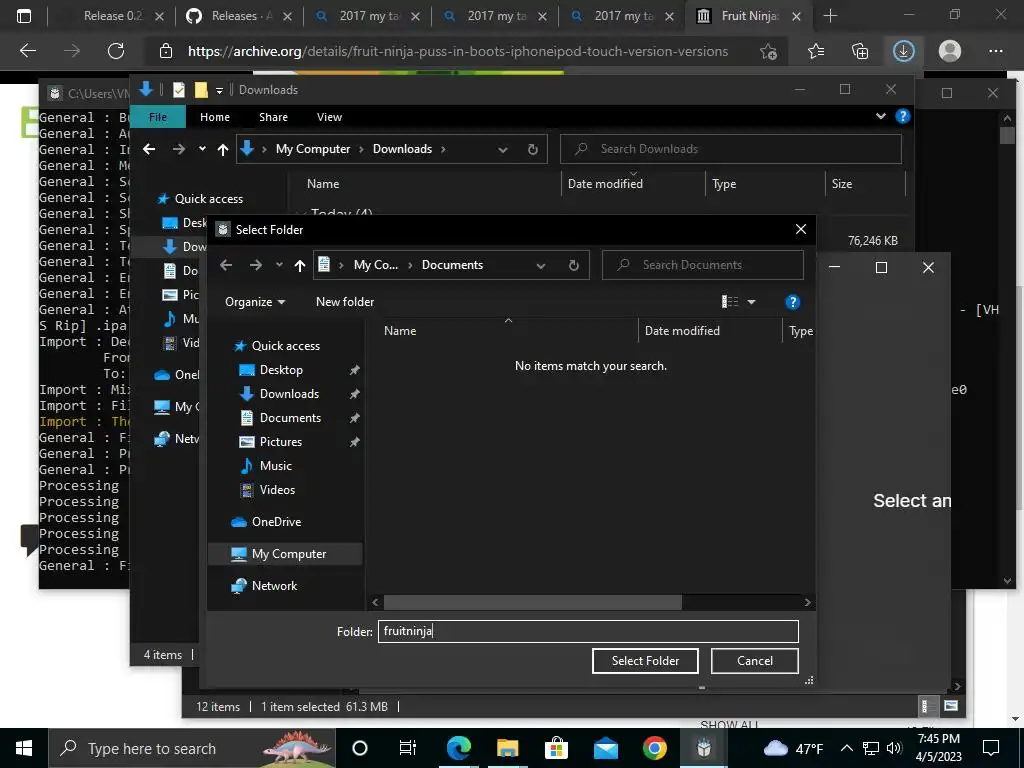This screenshot has width=1024, height=768.
Task: Select OneDrive in dialog navigation pane
Action: pos(276,522)
